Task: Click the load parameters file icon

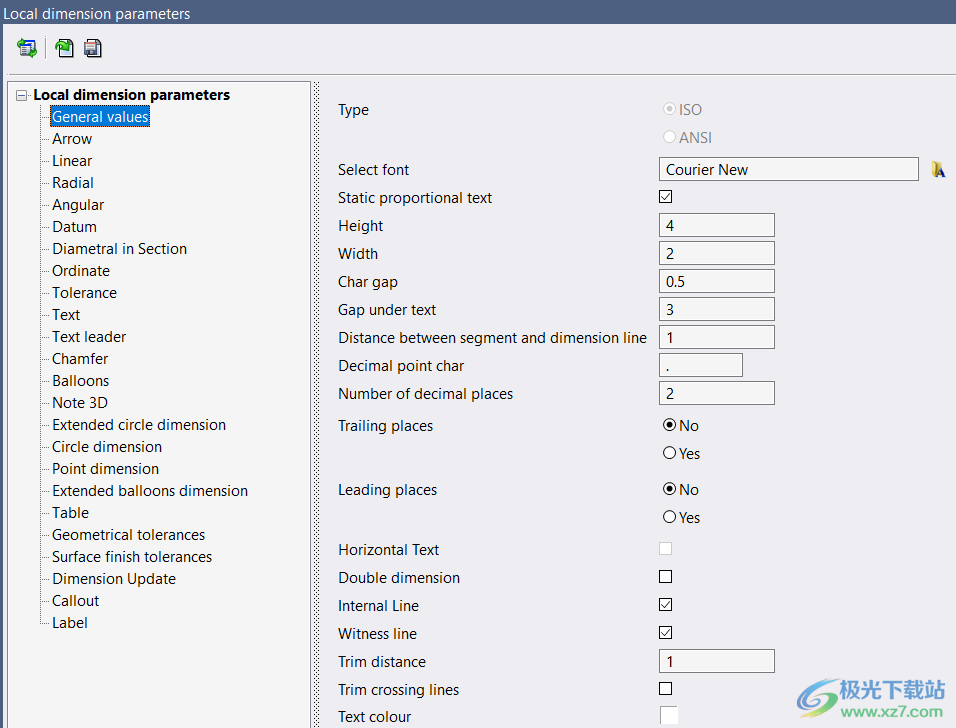Action: coord(64,48)
